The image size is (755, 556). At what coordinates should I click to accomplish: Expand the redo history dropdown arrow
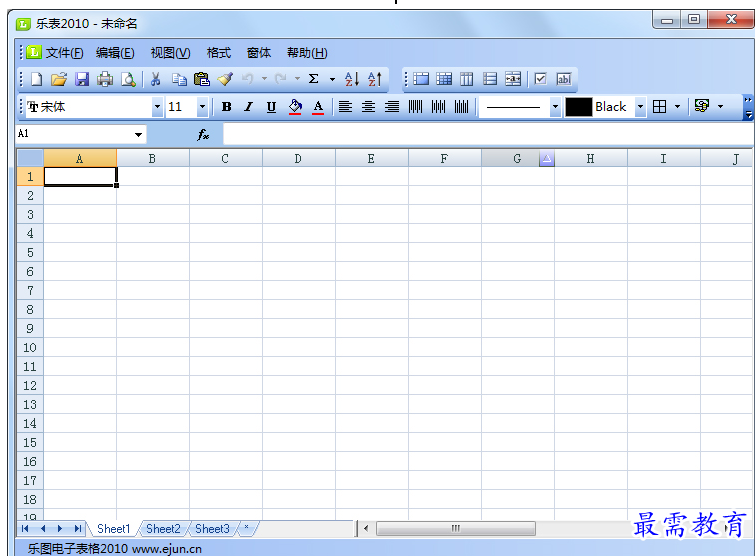pyautogui.click(x=298, y=78)
